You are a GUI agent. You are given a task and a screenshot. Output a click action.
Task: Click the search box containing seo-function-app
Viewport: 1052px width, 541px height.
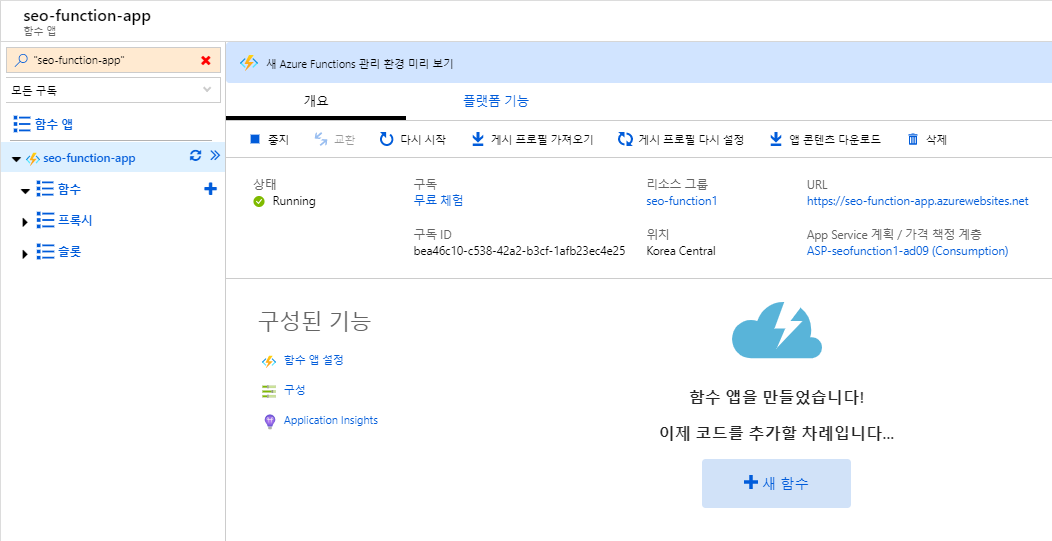tap(113, 60)
